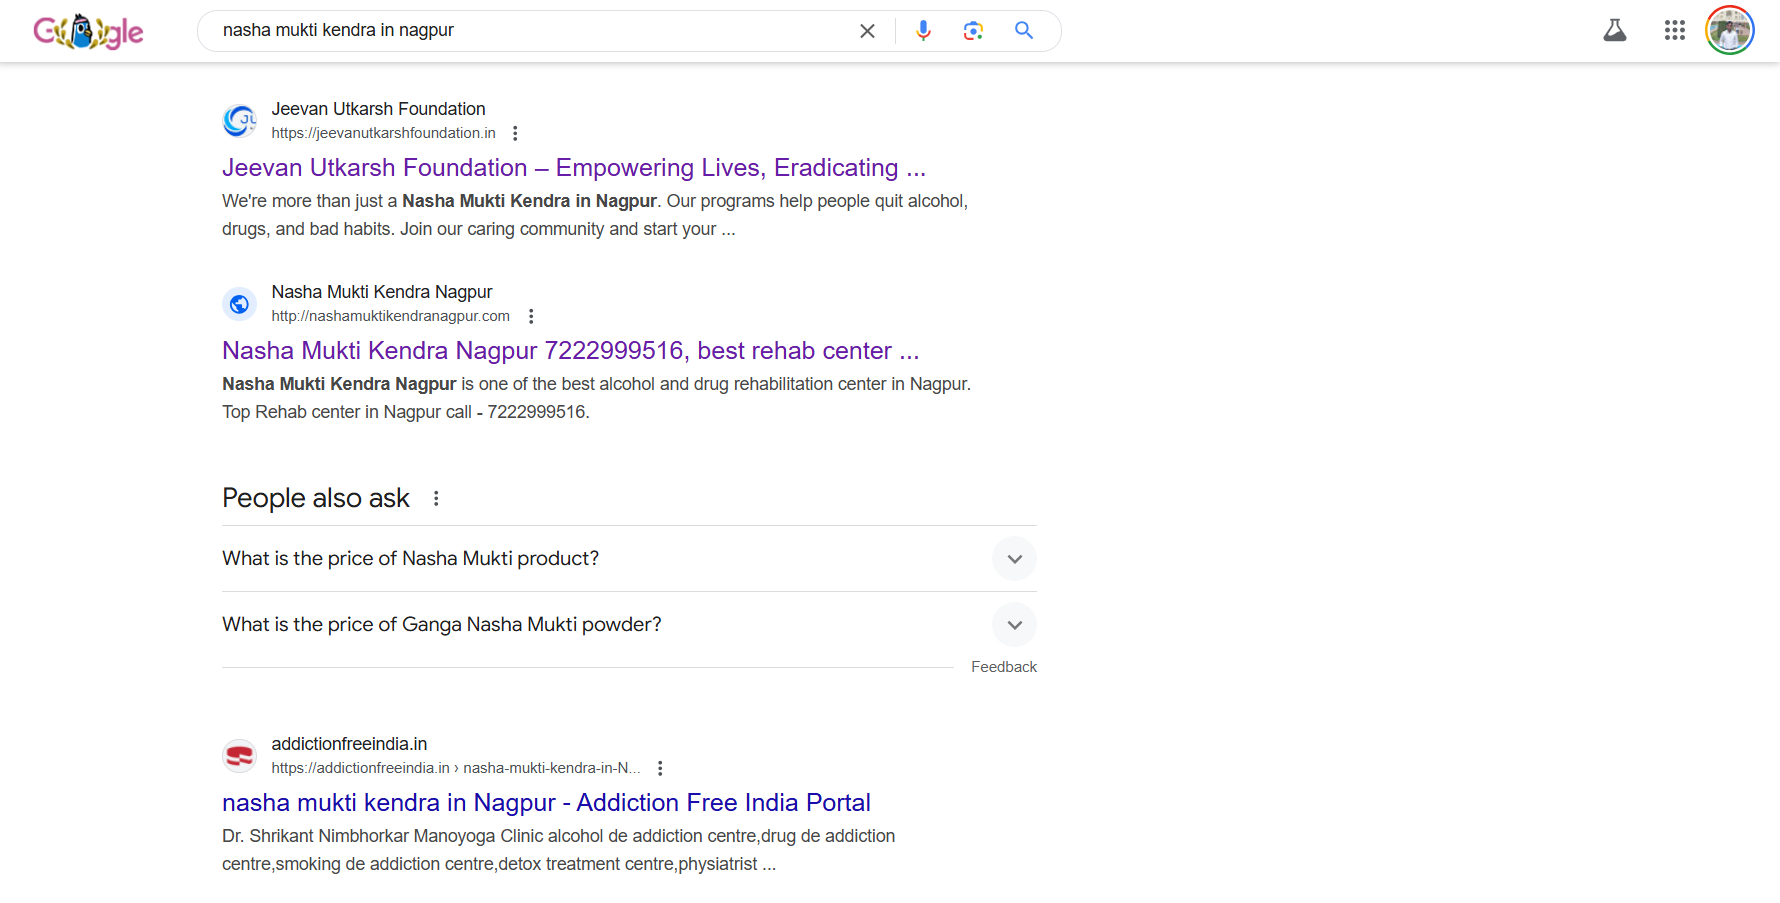Expand the Ganga Nasha Mukti powder question
The height and width of the screenshot is (903, 1780).
tap(1014, 625)
